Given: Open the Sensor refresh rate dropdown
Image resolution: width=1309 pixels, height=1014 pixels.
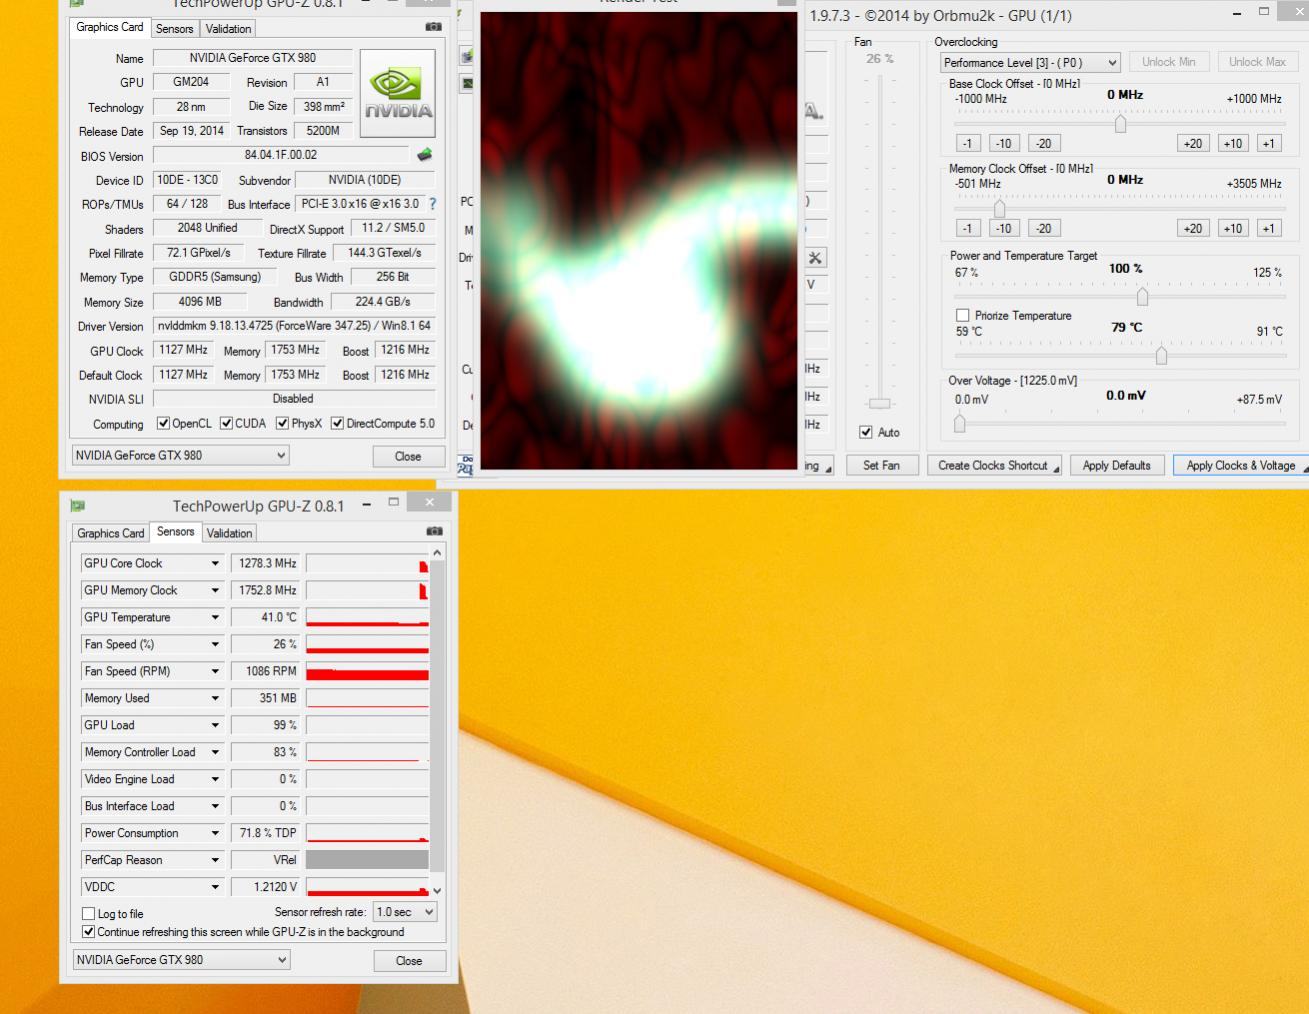Looking at the screenshot, I should pos(405,912).
